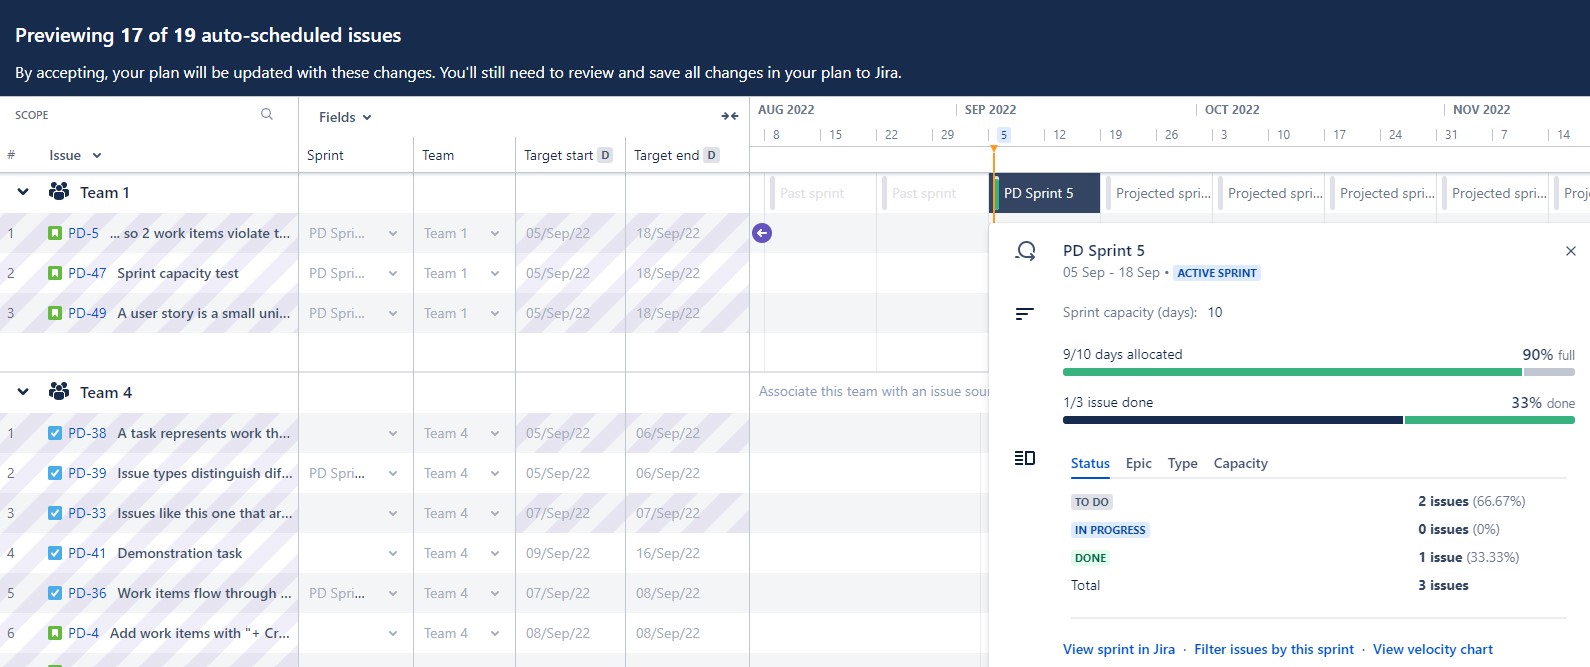The width and height of the screenshot is (1590, 667).
Task: Click 'Sprint capacity test' issue title
Action: [178, 273]
